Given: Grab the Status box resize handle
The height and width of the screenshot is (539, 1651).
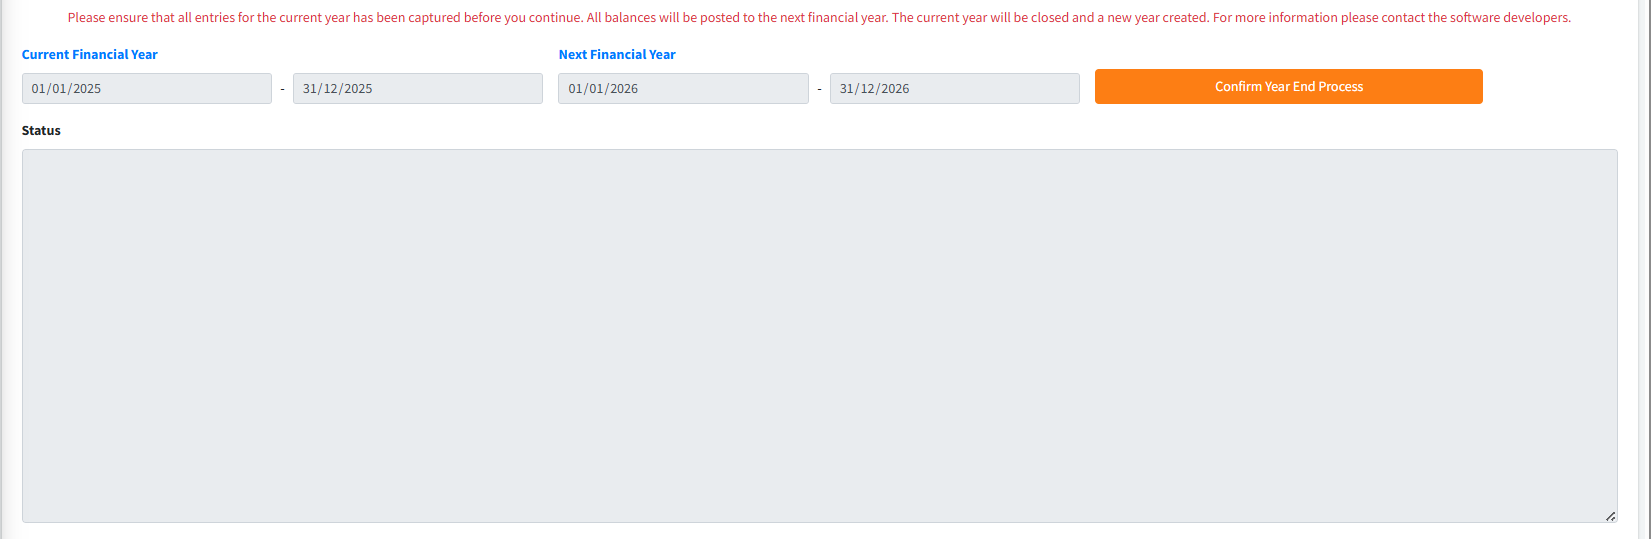Looking at the screenshot, I should pyautogui.click(x=1610, y=516).
